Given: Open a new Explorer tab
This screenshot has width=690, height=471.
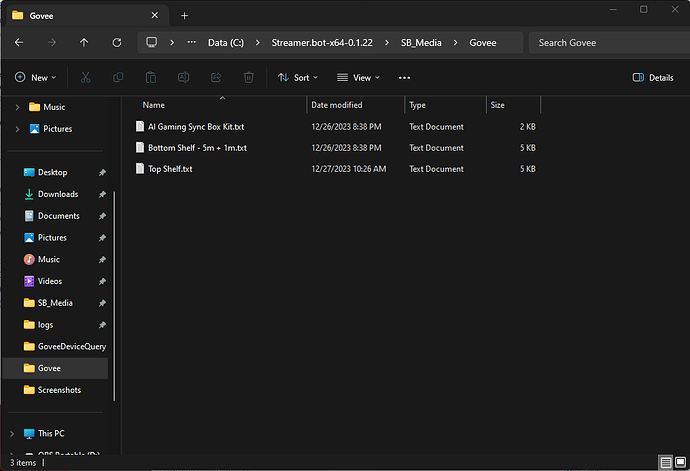Looking at the screenshot, I should (x=184, y=15).
